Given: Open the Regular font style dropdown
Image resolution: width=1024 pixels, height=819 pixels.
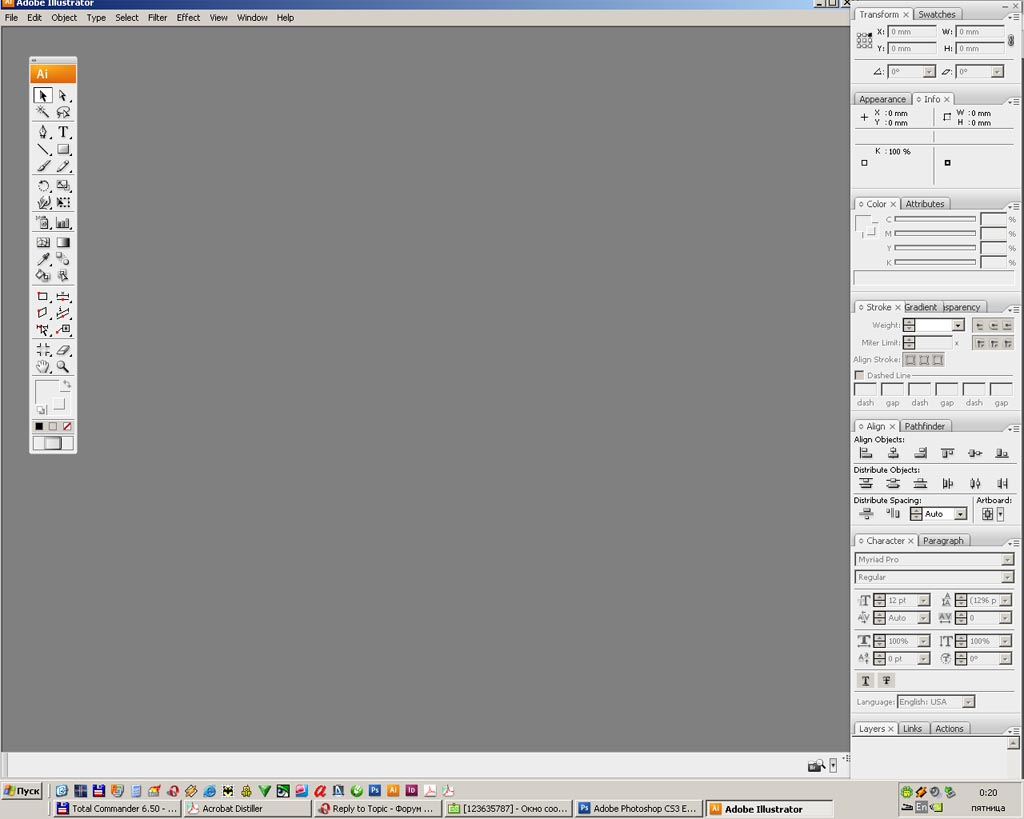Looking at the screenshot, I should click(x=1007, y=577).
